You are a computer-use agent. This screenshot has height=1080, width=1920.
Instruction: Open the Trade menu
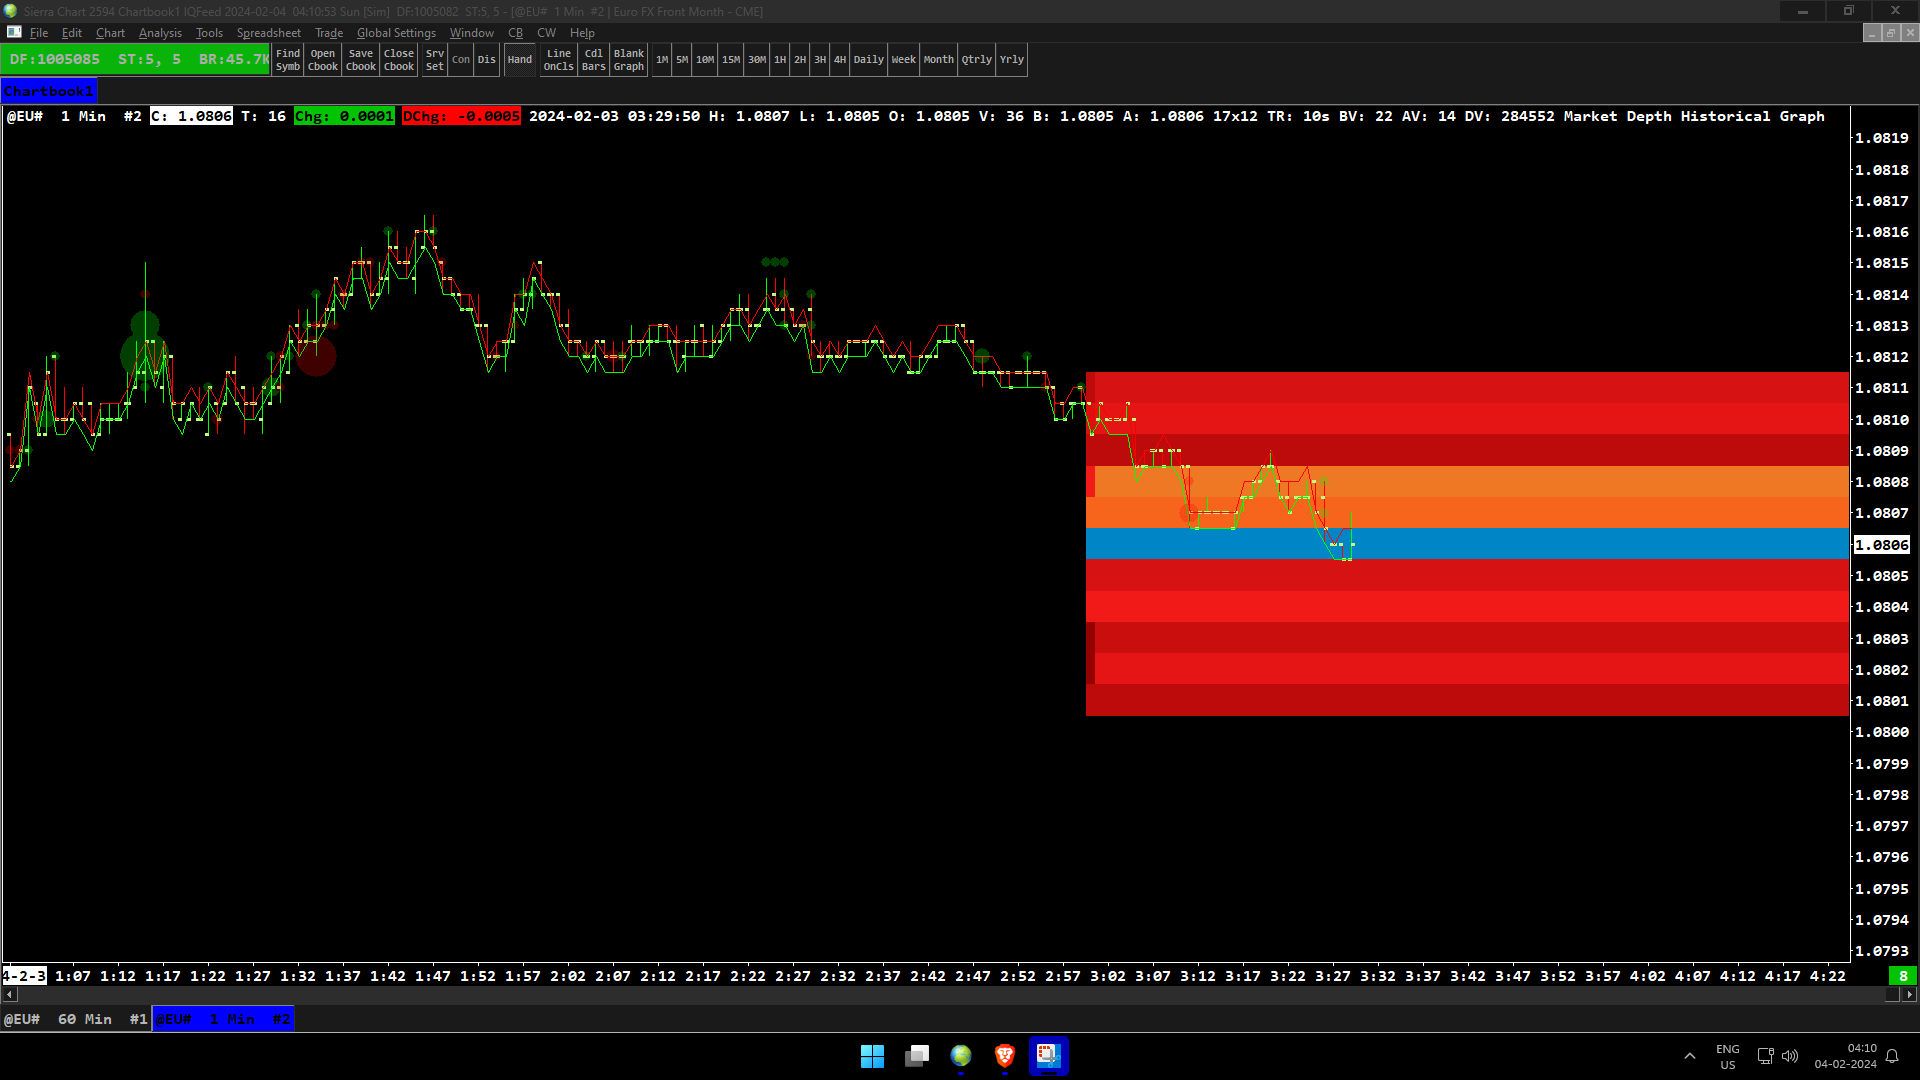pos(329,33)
